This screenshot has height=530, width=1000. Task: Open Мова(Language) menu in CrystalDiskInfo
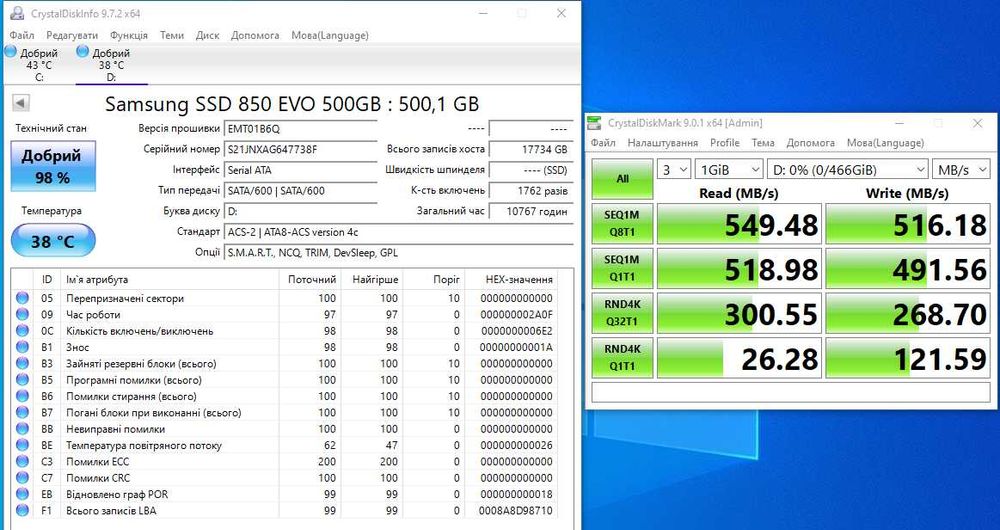[x=330, y=35]
